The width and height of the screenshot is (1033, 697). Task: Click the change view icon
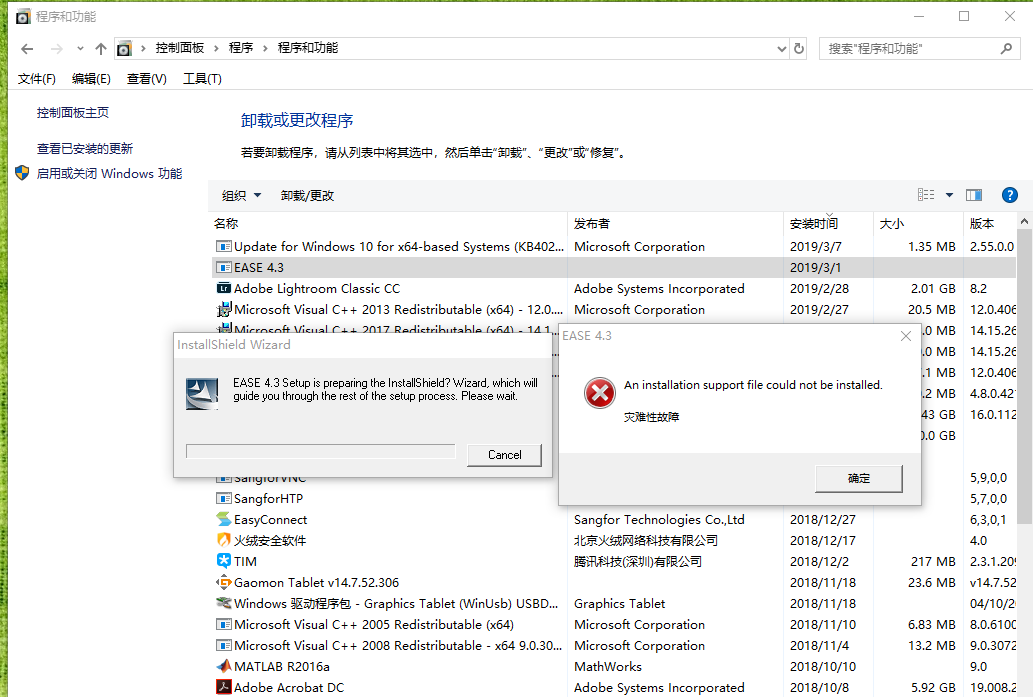click(926, 195)
